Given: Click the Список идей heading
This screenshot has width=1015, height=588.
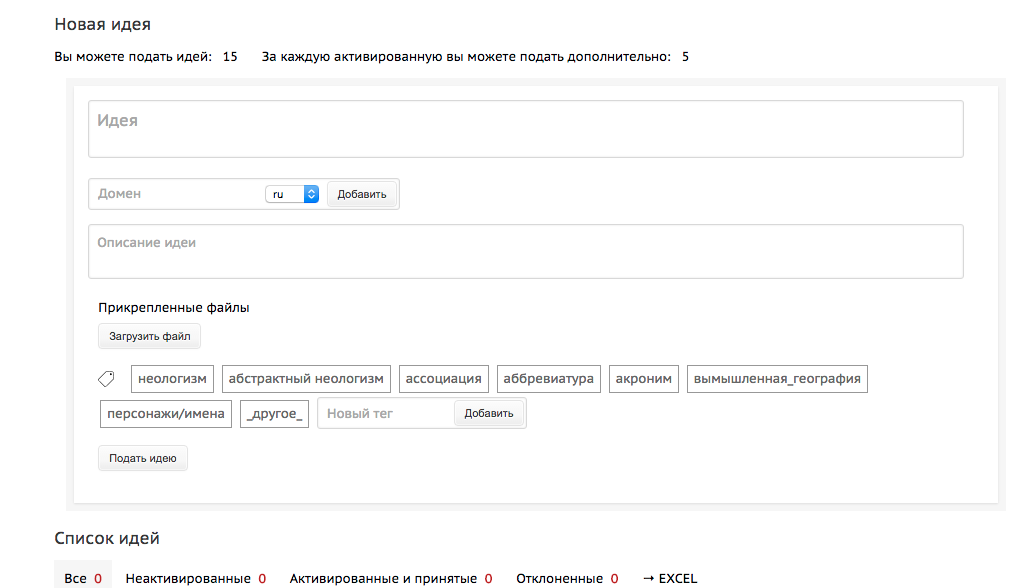Looking at the screenshot, I should tap(107, 538).
